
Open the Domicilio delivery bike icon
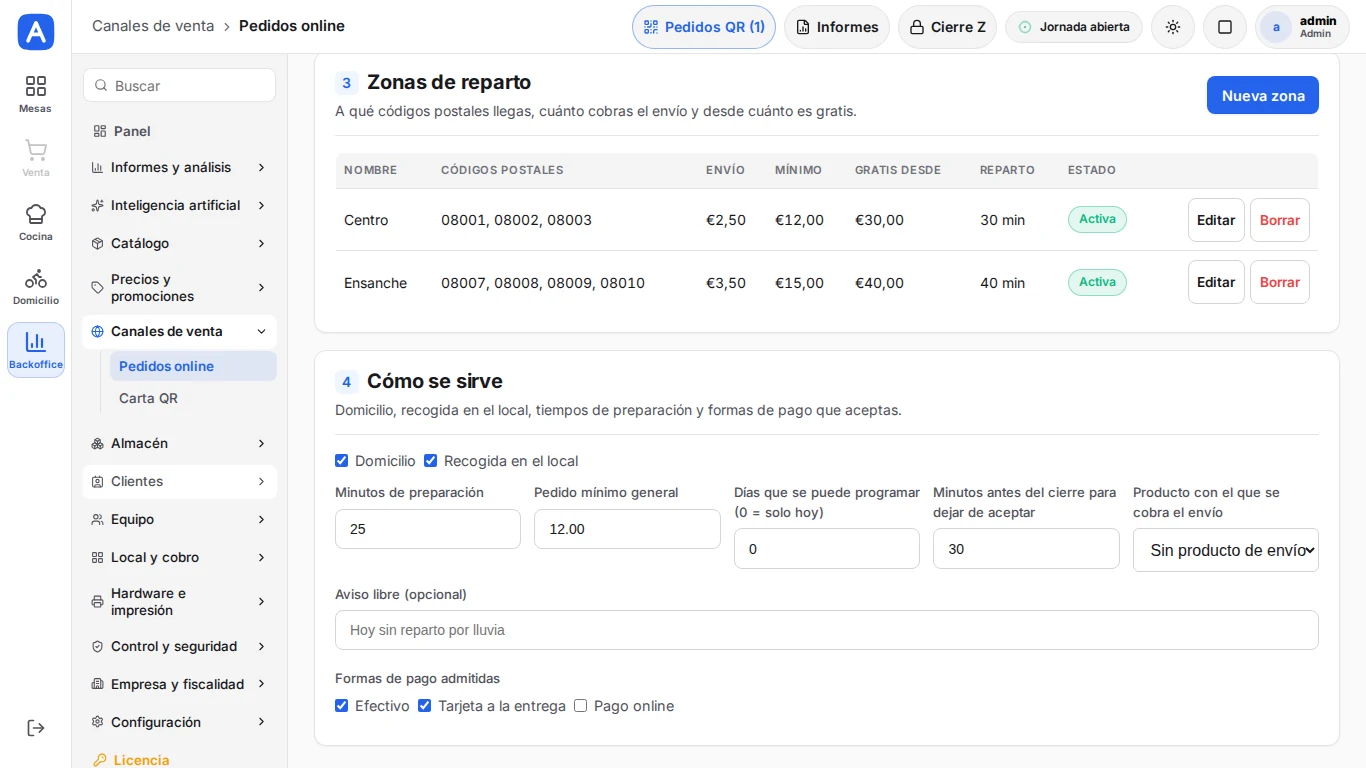(x=36, y=278)
